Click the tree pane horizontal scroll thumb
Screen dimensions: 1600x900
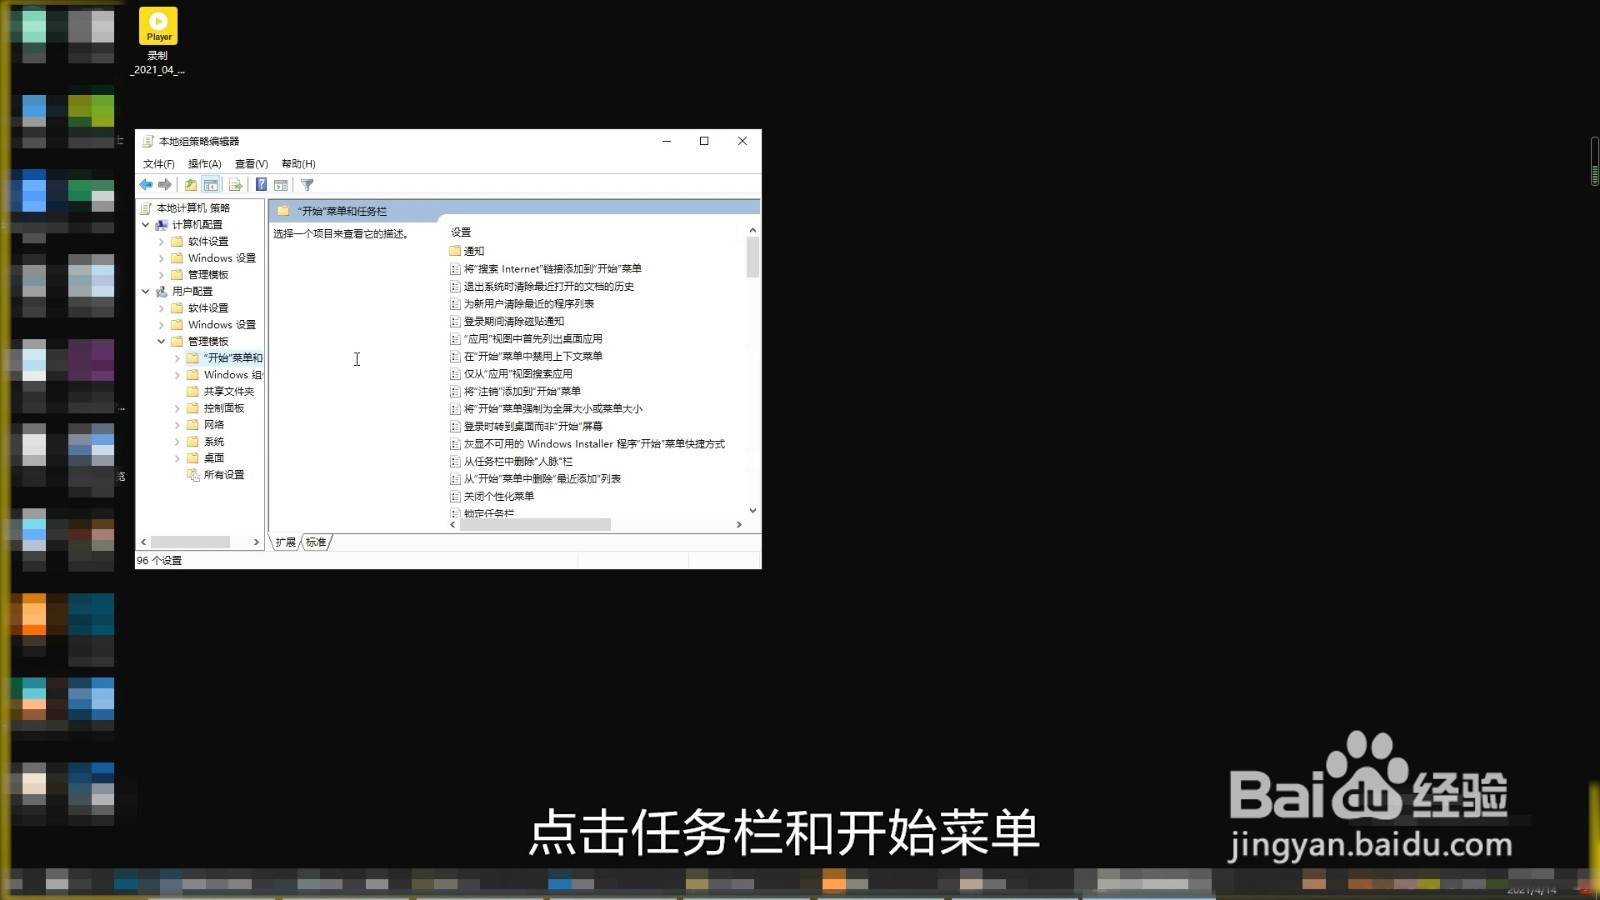click(x=191, y=542)
